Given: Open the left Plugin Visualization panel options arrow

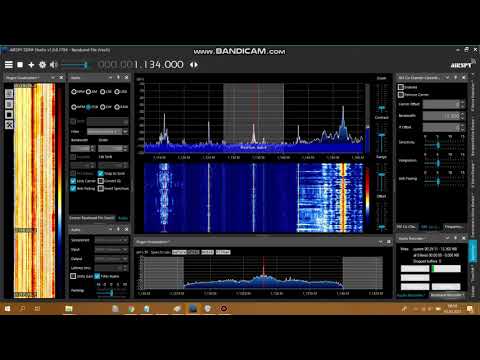Looking at the screenshot, I should [53, 78].
